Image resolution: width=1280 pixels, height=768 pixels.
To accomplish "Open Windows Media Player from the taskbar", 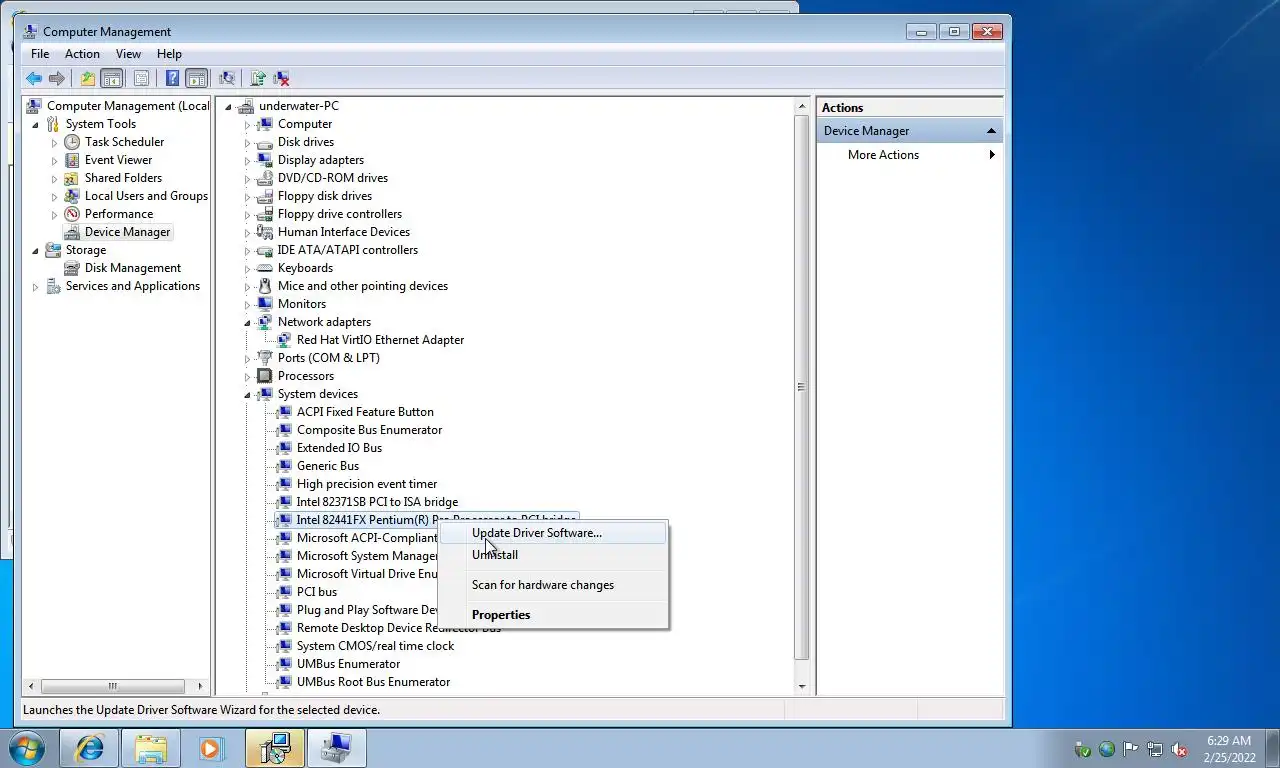I will 211,748.
